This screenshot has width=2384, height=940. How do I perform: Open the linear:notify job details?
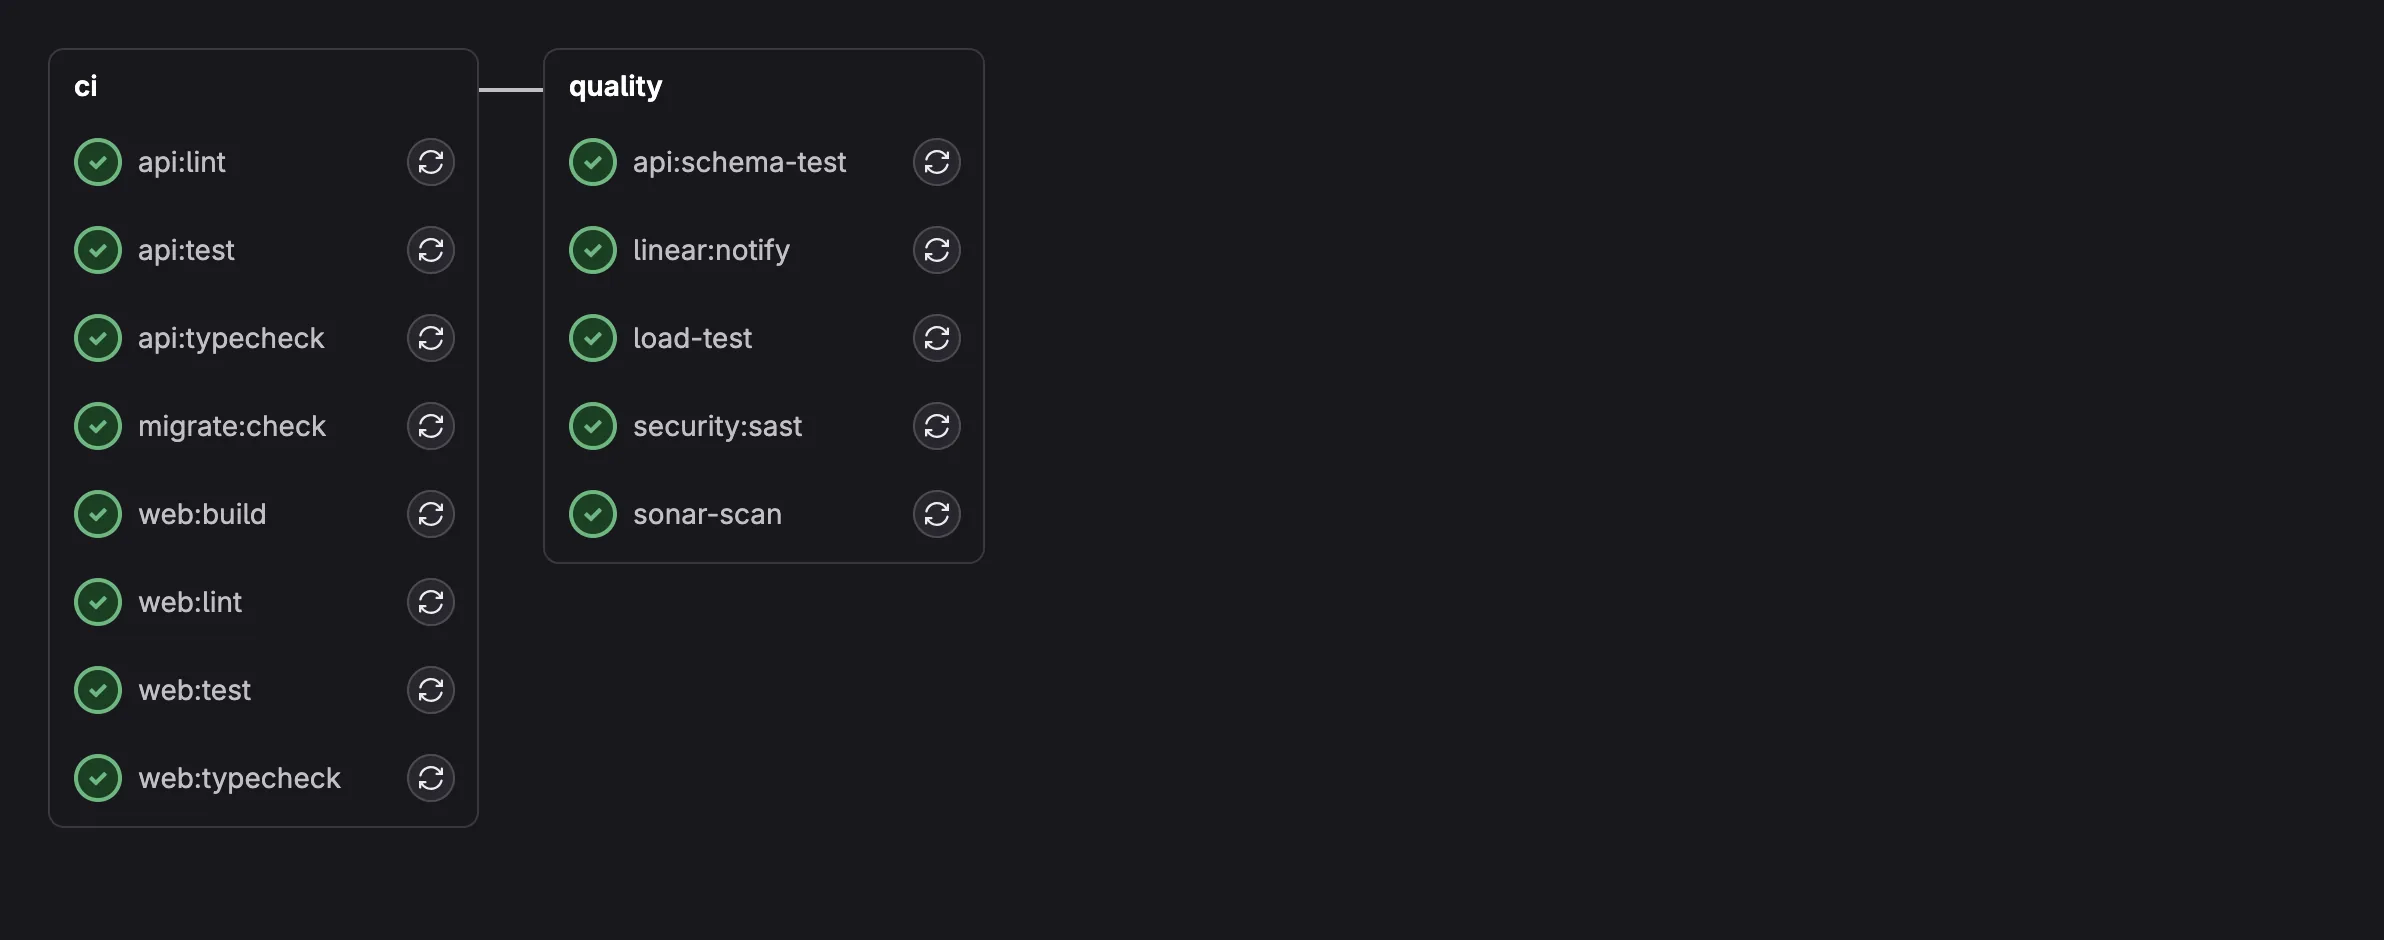click(711, 250)
